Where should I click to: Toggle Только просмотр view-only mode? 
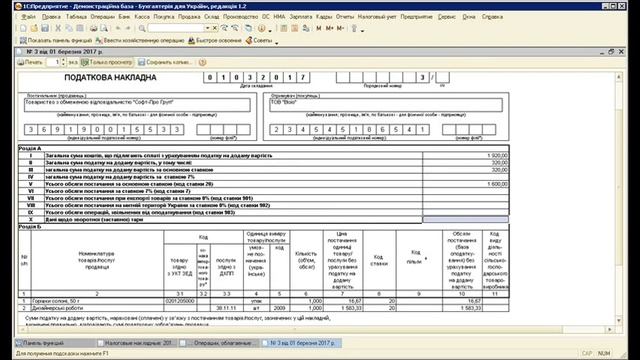(107, 62)
